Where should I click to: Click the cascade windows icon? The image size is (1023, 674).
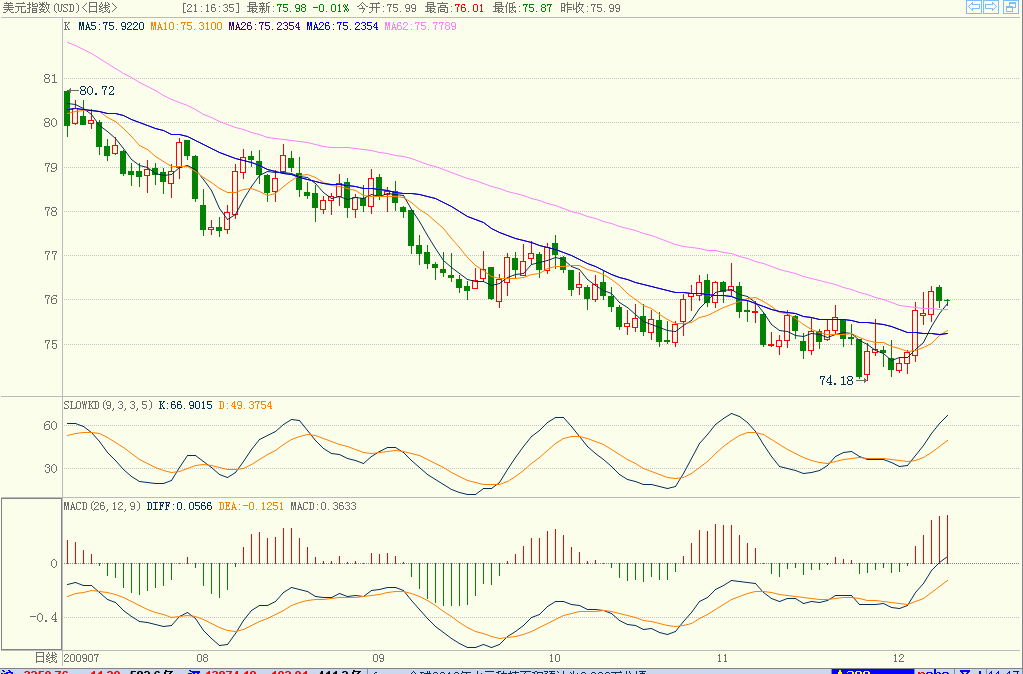coord(1009,7)
